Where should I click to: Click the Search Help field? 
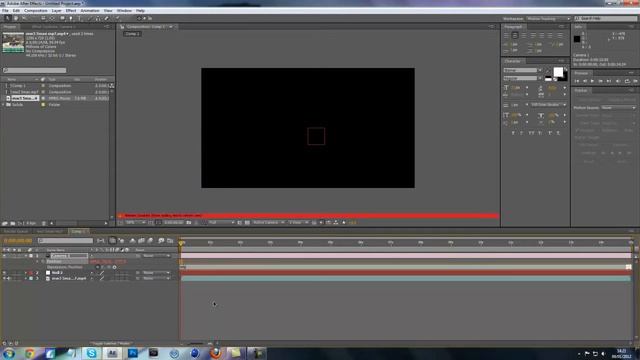[x=606, y=19]
